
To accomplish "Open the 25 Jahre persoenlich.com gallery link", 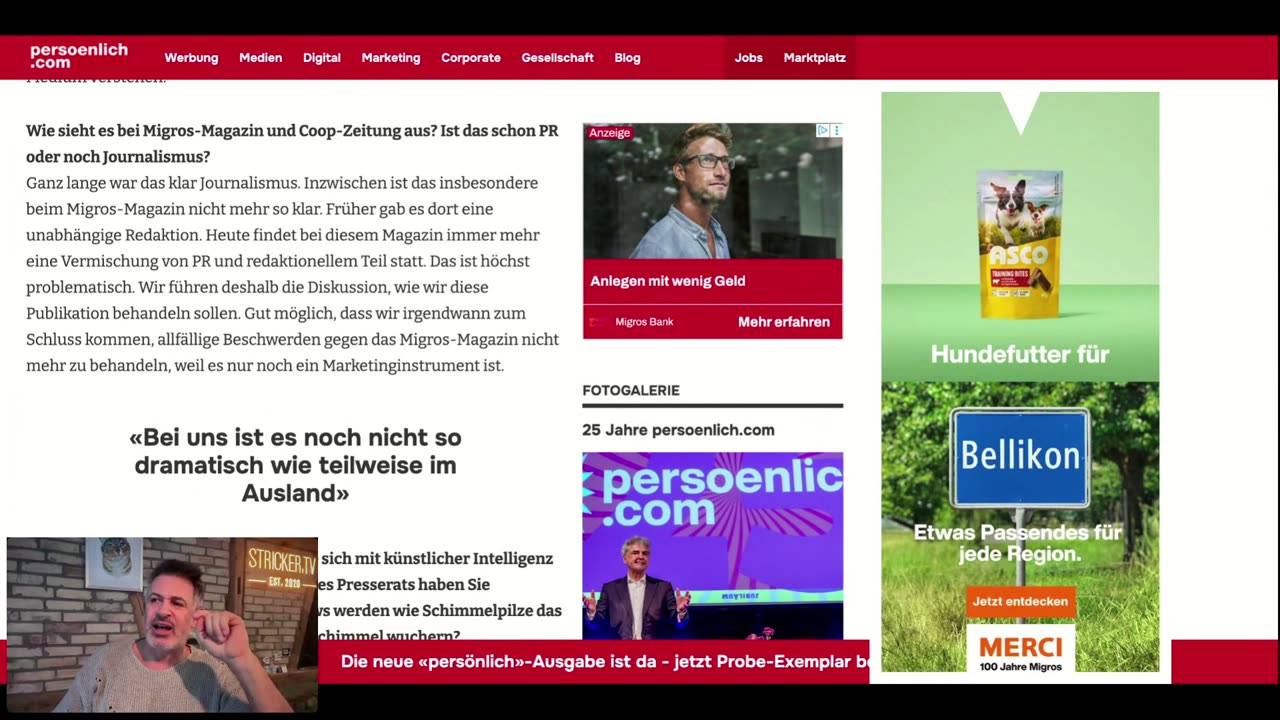I will (x=678, y=430).
